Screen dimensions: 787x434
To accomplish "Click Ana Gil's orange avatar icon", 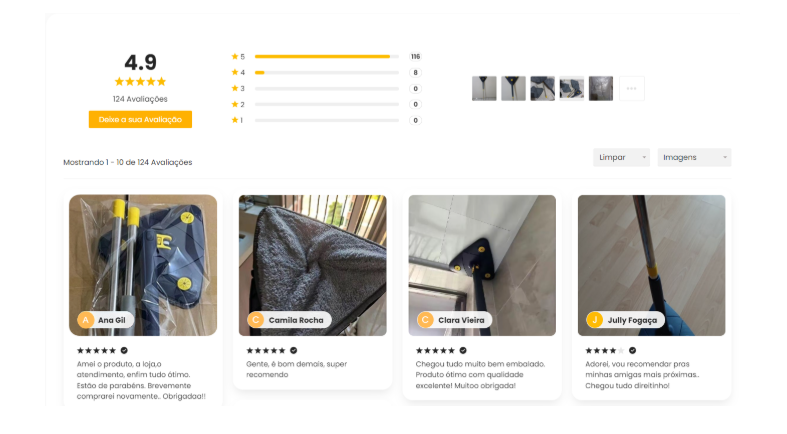I will (x=86, y=320).
